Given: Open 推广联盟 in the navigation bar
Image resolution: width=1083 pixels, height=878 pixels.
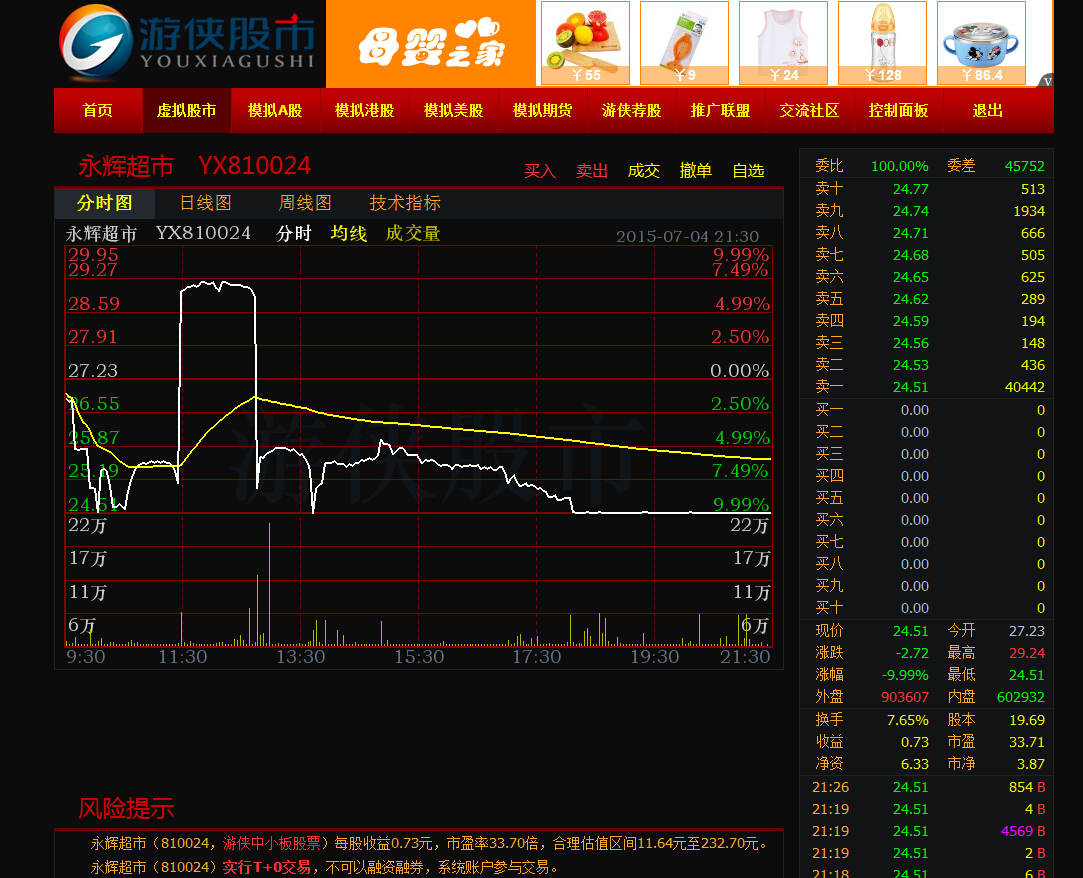Looking at the screenshot, I should (x=720, y=111).
